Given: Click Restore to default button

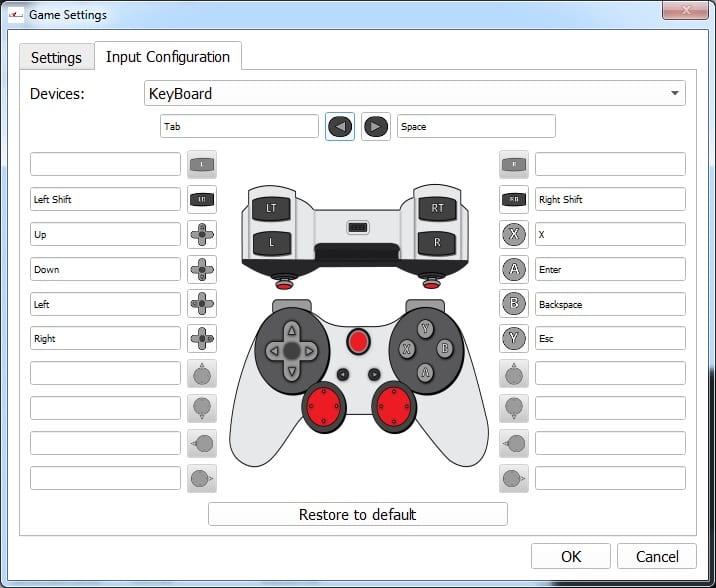Looking at the screenshot, I should tap(358, 514).
